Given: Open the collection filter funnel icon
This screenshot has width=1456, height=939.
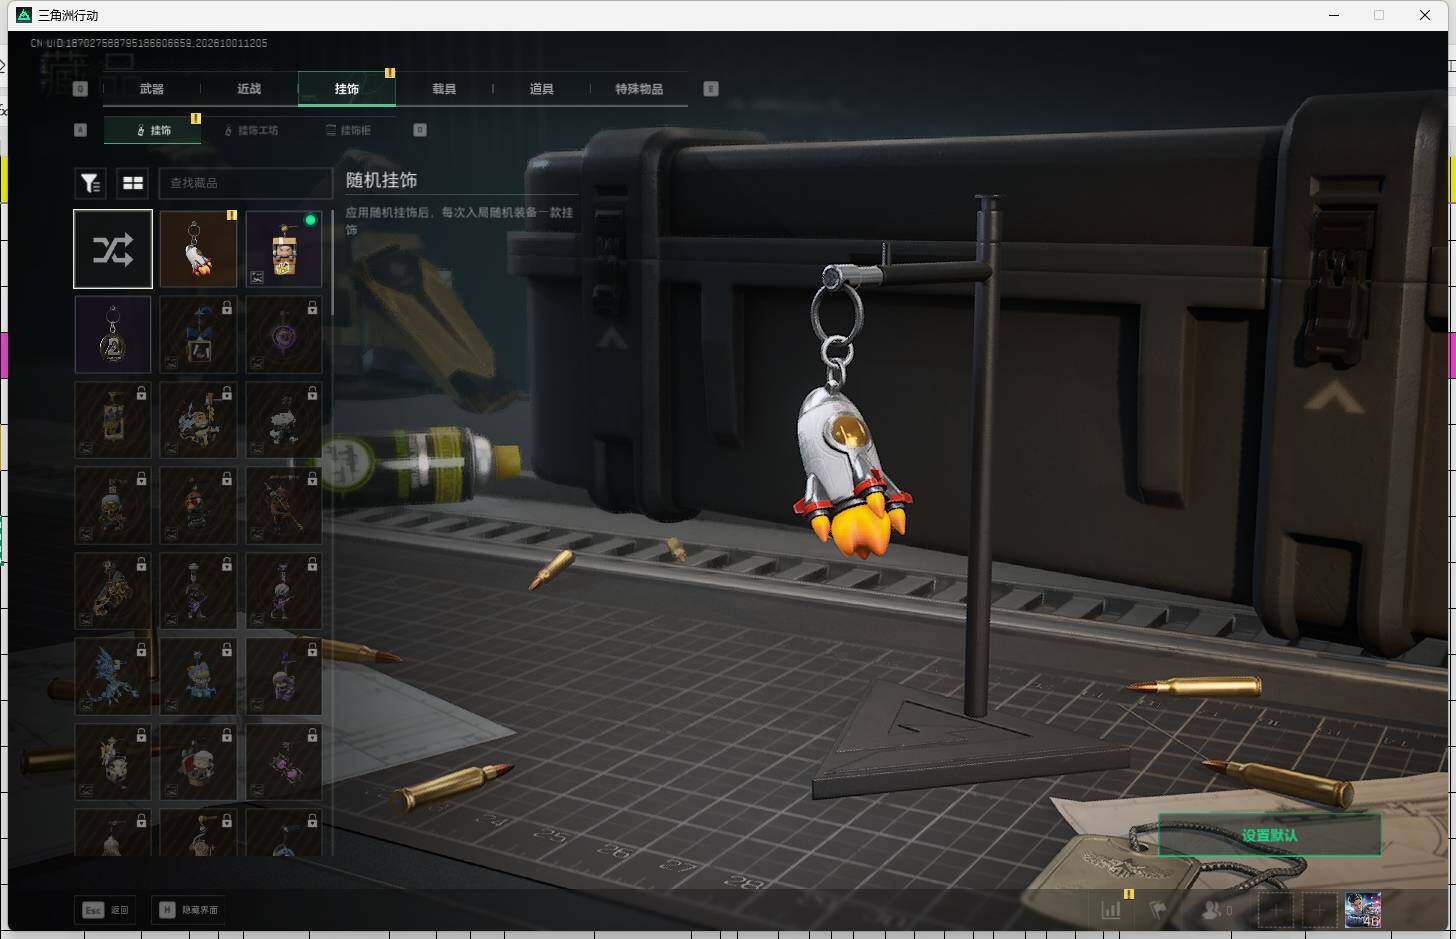Looking at the screenshot, I should pyautogui.click(x=90, y=183).
